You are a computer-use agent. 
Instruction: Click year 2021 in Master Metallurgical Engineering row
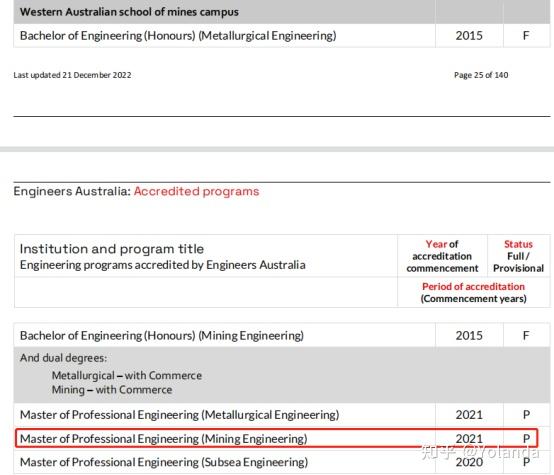(x=469, y=415)
